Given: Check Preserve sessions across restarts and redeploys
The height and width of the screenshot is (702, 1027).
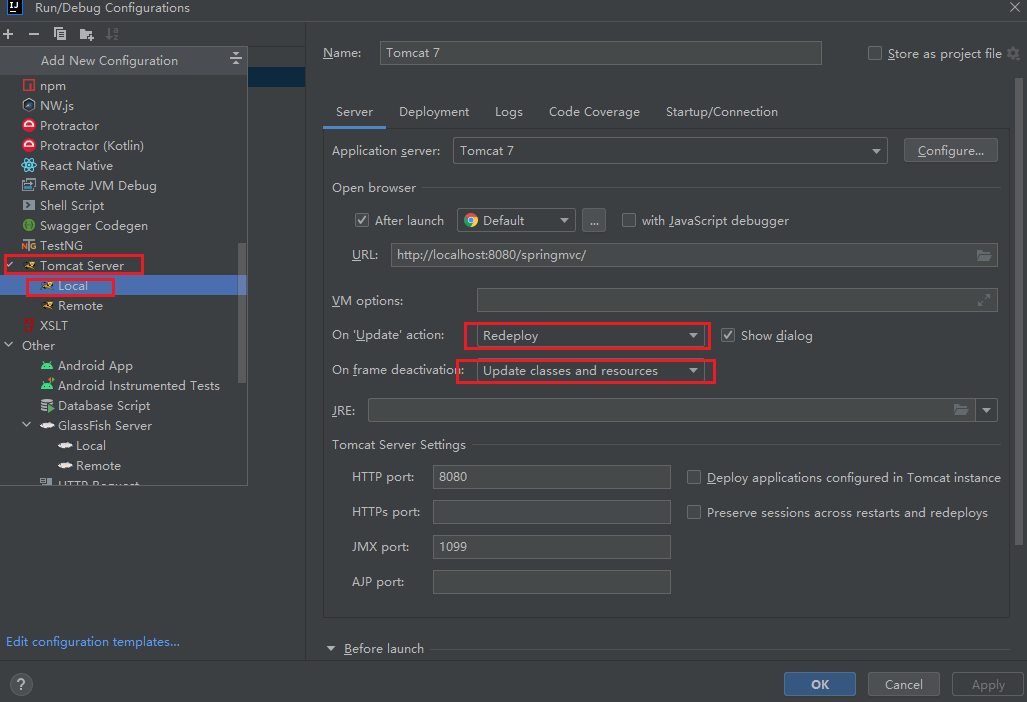Looking at the screenshot, I should pos(694,512).
